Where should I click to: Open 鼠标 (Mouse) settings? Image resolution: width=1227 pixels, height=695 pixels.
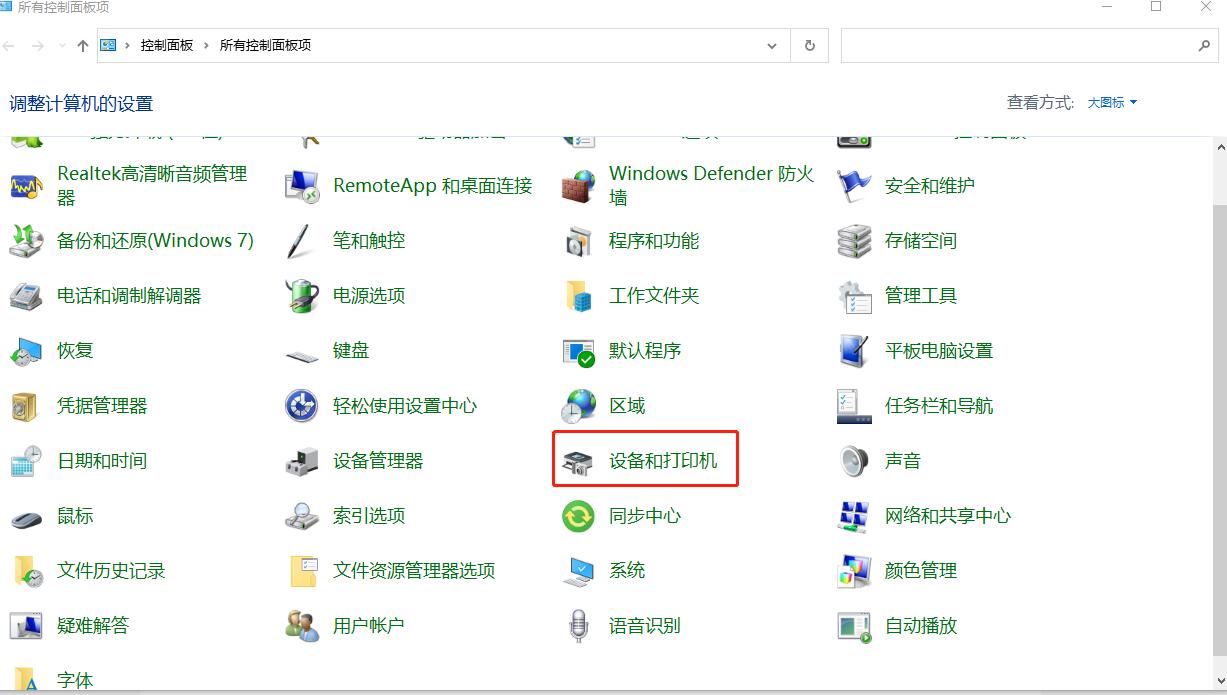pos(75,515)
